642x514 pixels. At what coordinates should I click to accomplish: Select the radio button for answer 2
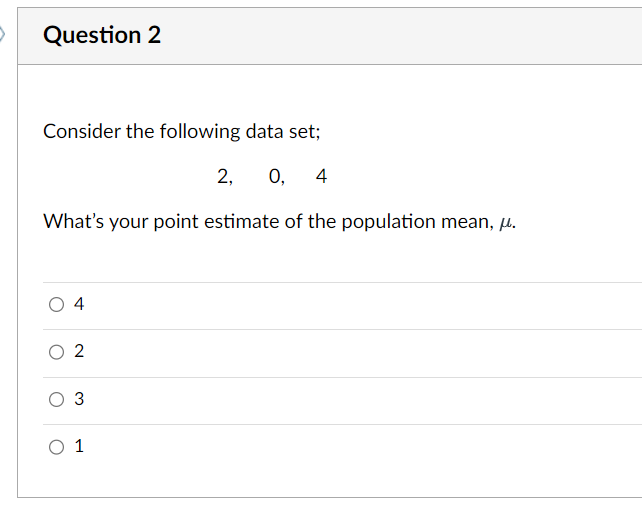57,352
